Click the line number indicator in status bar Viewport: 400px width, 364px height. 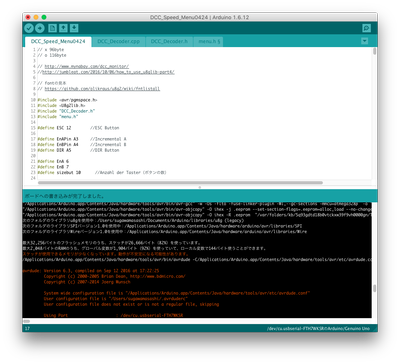coord(27,329)
